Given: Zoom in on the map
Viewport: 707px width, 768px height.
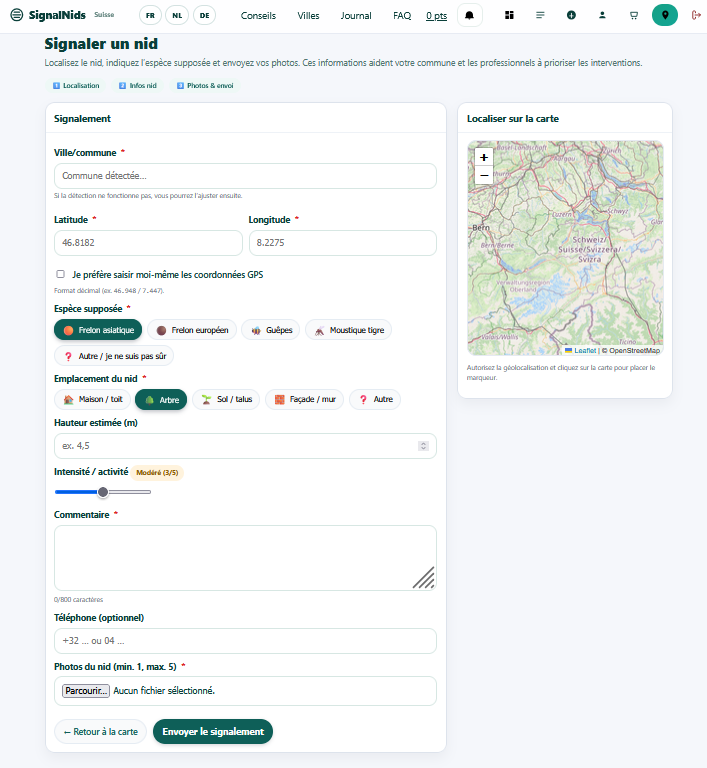Looking at the screenshot, I should [x=484, y=157].
